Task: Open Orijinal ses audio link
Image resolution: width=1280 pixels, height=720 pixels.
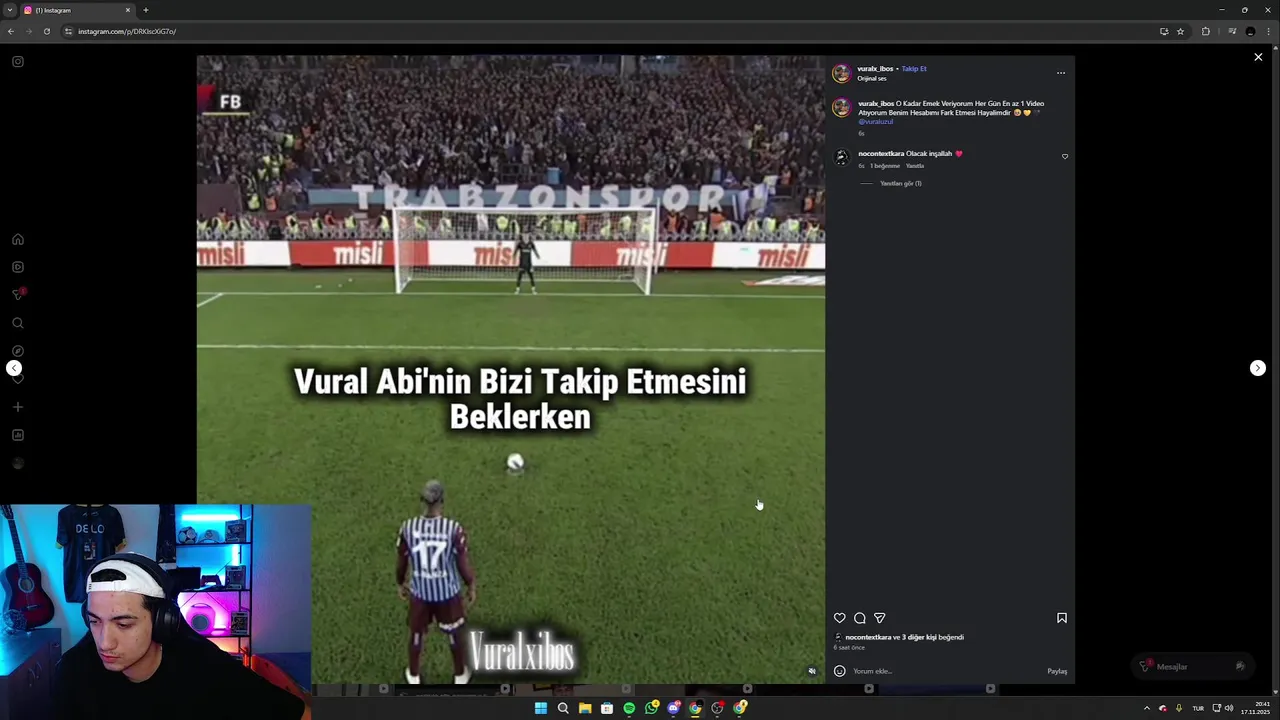Action: pyautogui.click(x=872, y=78)
